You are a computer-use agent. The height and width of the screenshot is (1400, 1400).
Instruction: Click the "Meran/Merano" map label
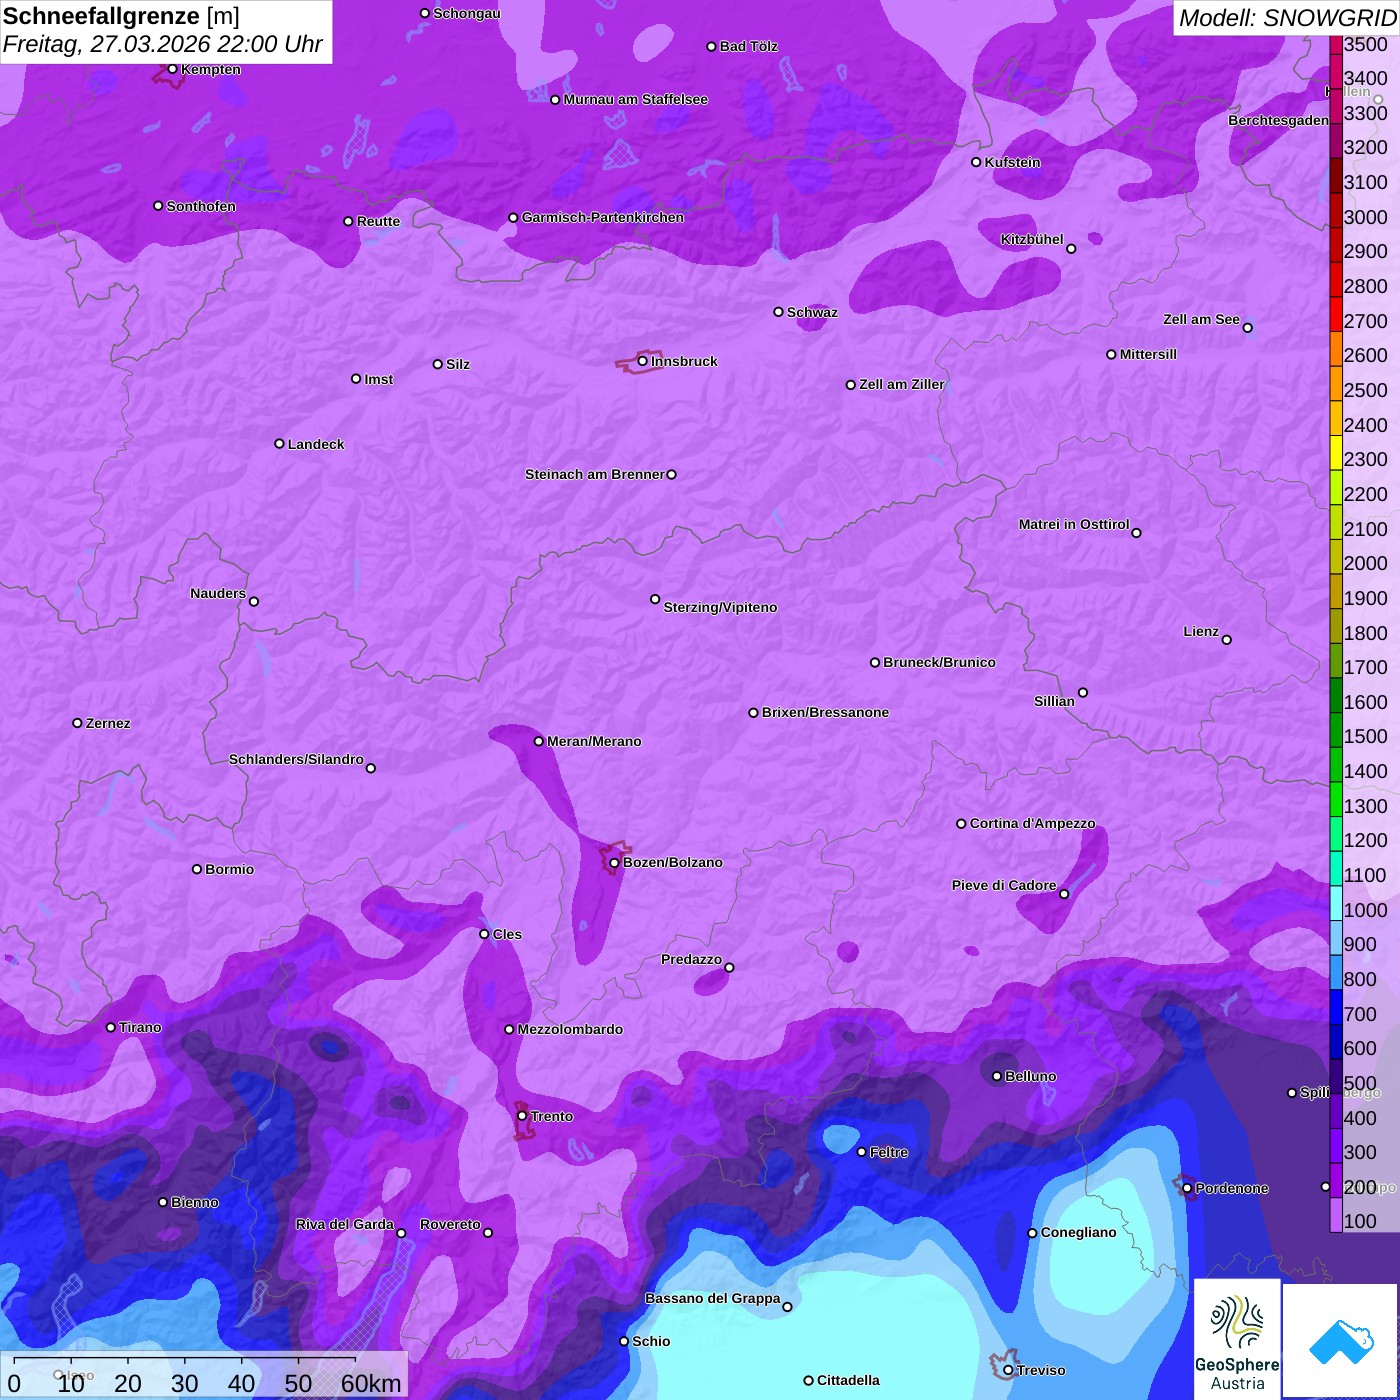594,741
